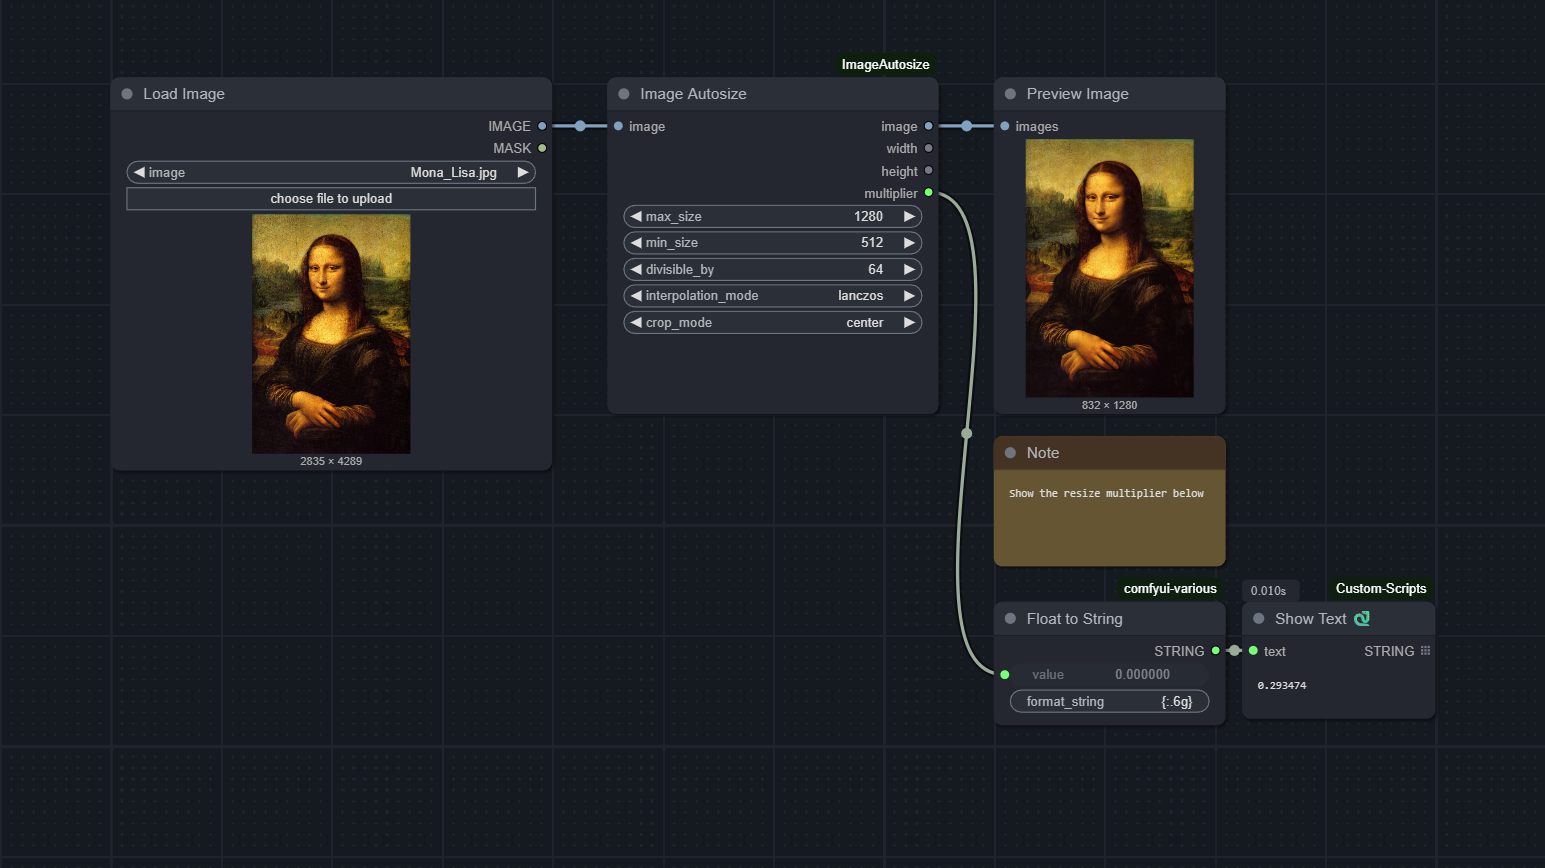Screen dimensions: 1545x868
Task: Click the Float to String node title
Action: [1074, 619]
